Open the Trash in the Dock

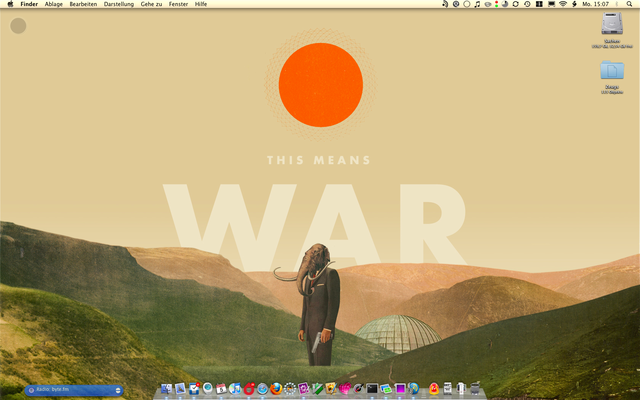pos(475,389)
